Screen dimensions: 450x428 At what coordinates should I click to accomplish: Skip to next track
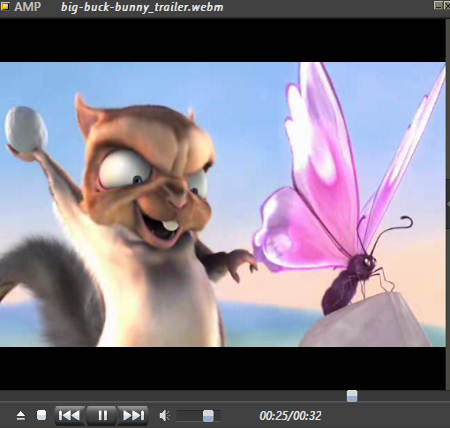[x=133, y=415]
